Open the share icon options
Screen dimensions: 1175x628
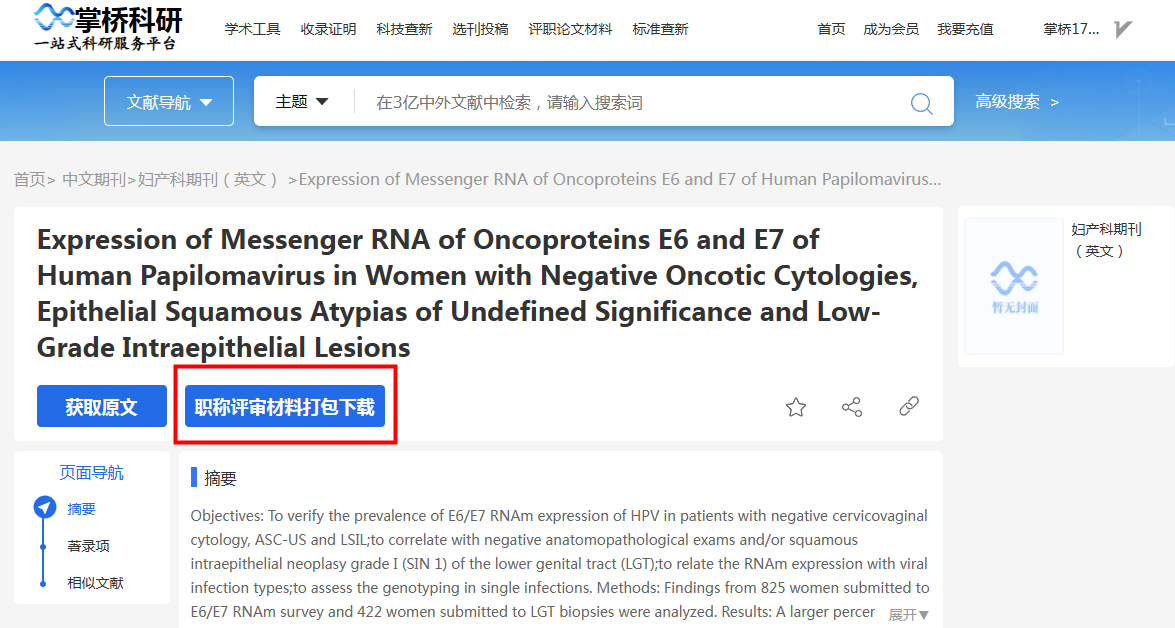(852, 407)
